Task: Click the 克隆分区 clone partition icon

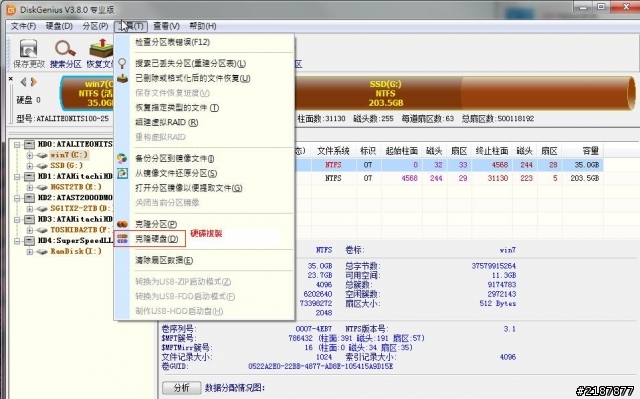Action: pos(122,224)
